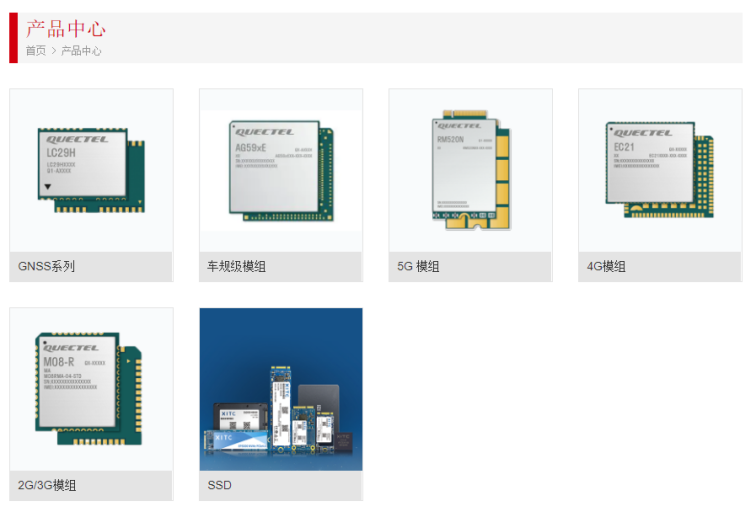
Task: Open the LC29H GNSS module image
Action: click(x=91, y=170)
